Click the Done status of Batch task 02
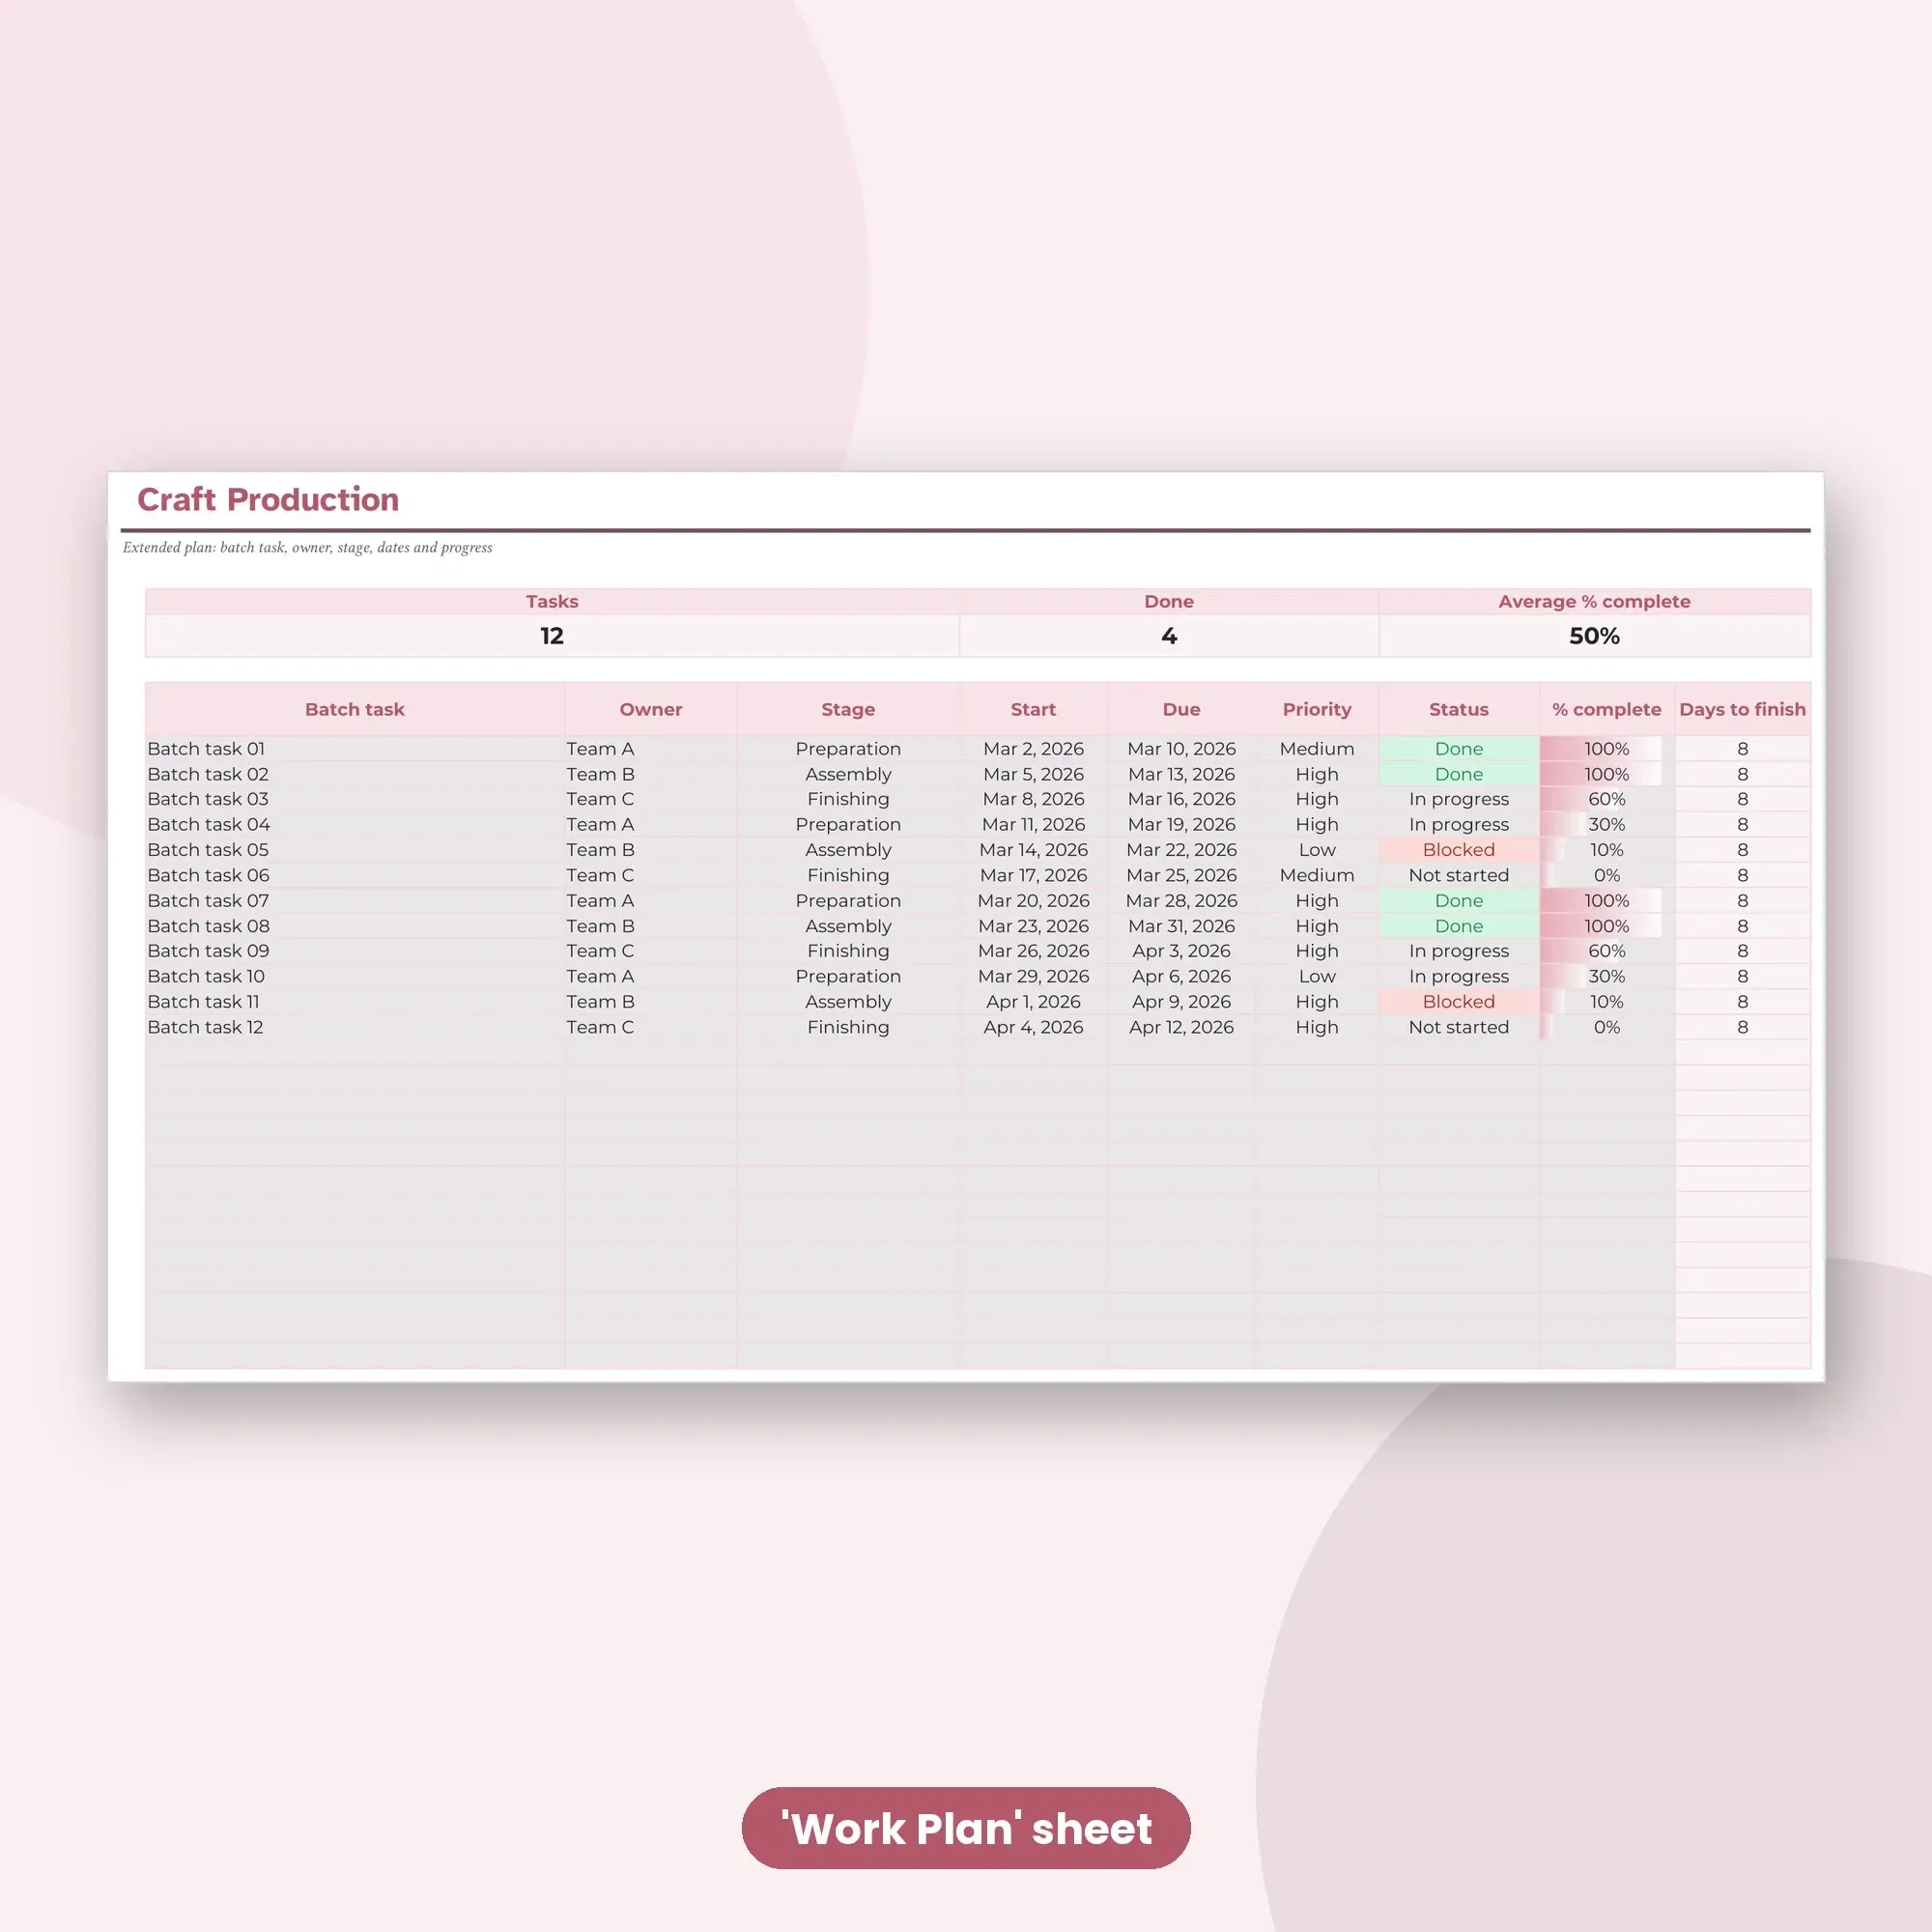This screenshot has height=1932, width=1932. pos(1459,774)
